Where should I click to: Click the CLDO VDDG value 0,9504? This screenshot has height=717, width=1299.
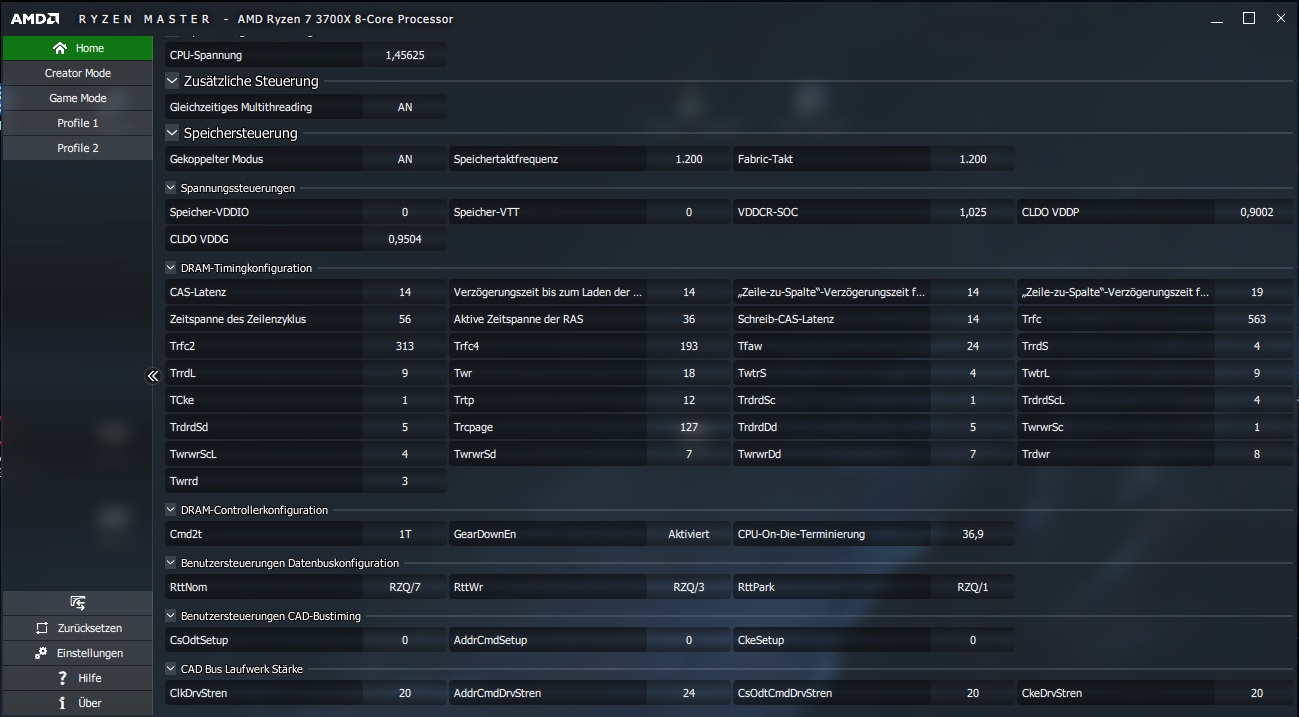click(x=405, y=239)
